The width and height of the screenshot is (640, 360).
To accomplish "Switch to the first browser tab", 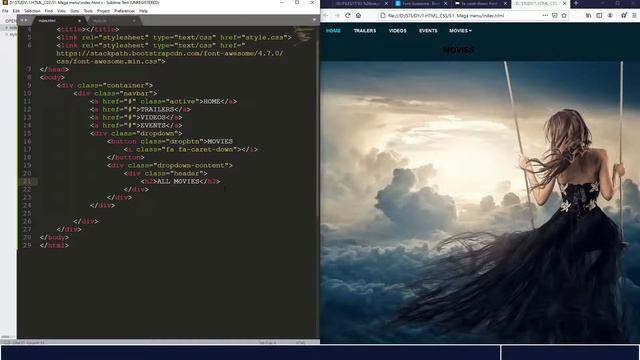I will click(356, 3).
